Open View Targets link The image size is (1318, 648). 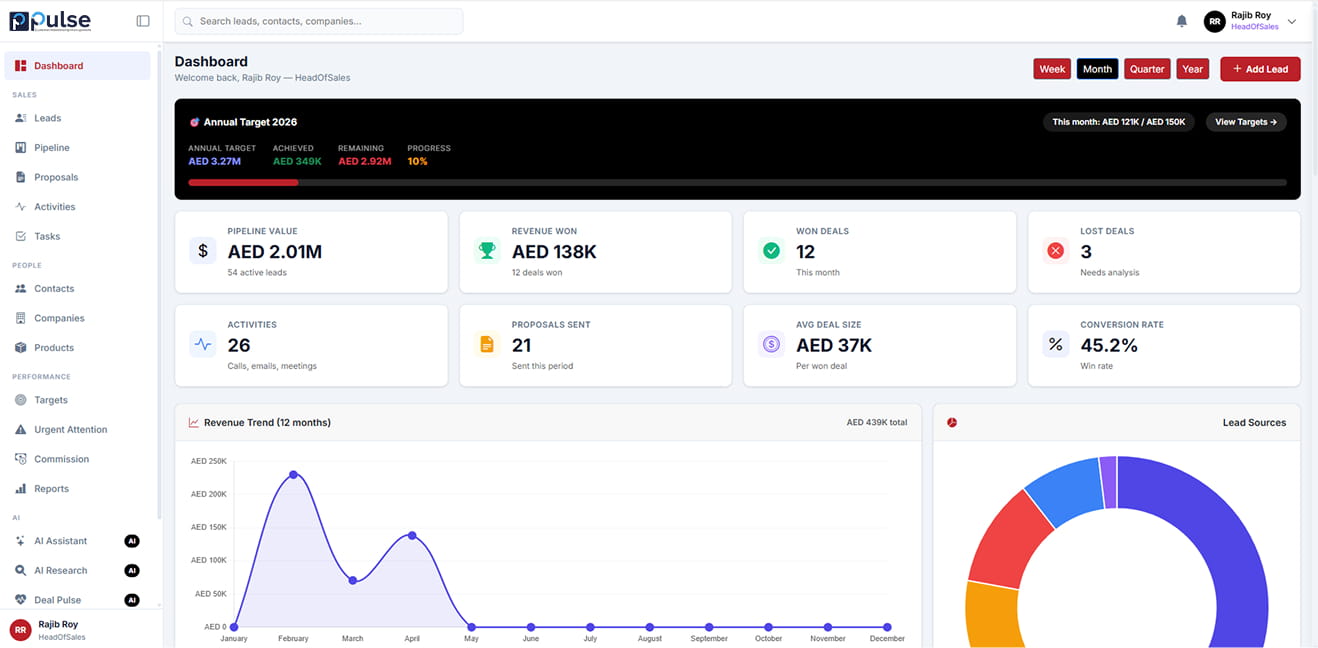(x=1246, y=122)
